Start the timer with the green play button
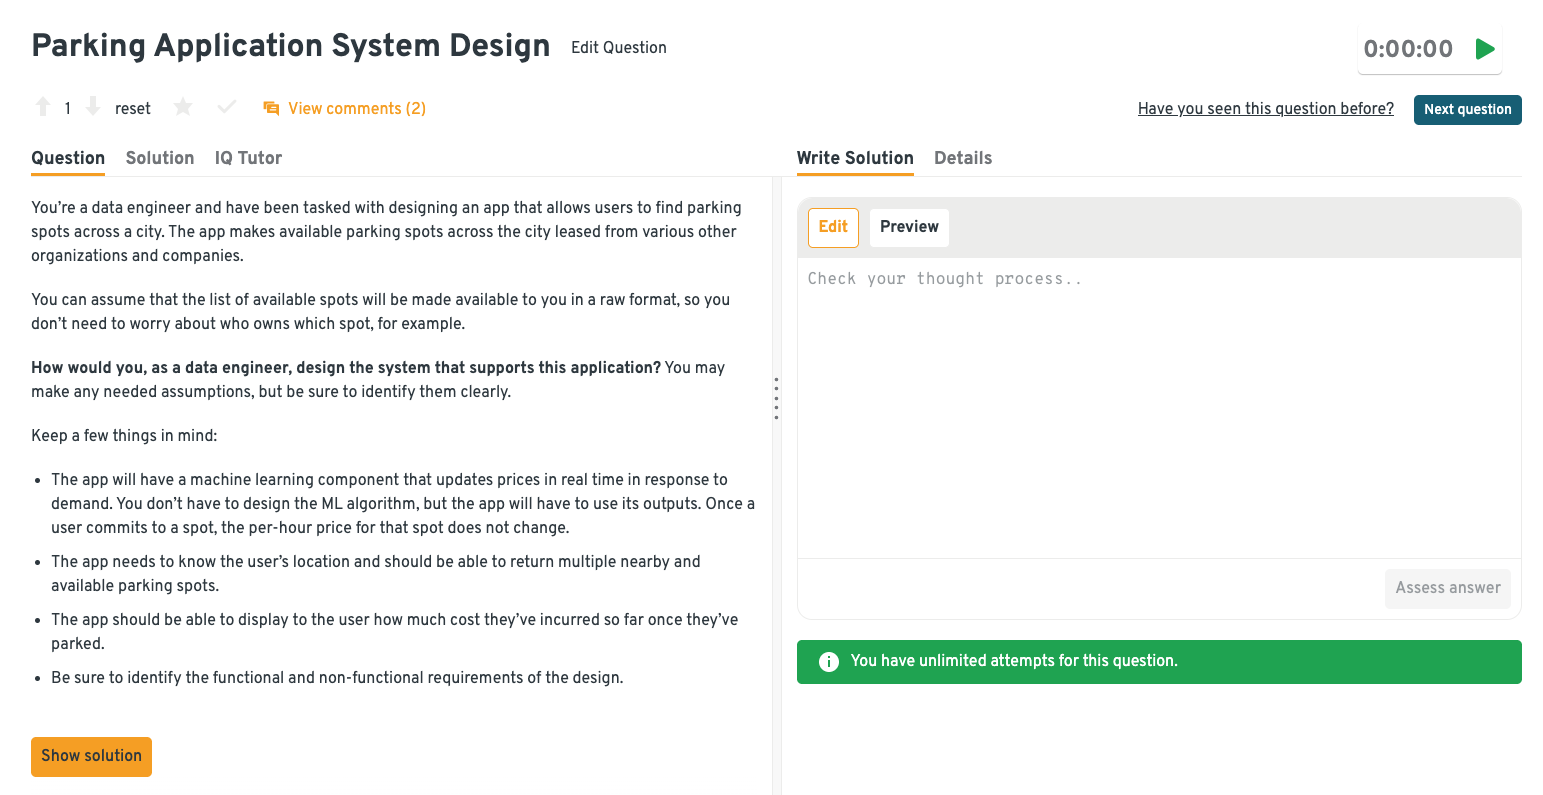 coord(1485,49)
